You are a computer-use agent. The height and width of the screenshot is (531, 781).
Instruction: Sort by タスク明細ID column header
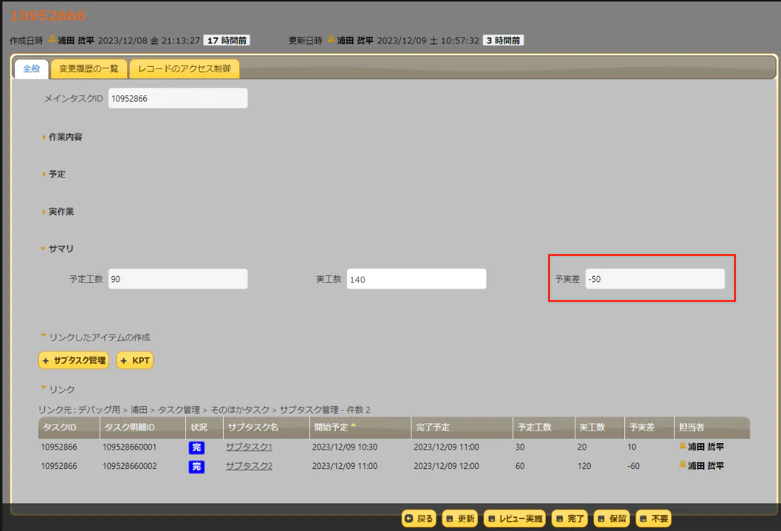(x=142, y=427)
